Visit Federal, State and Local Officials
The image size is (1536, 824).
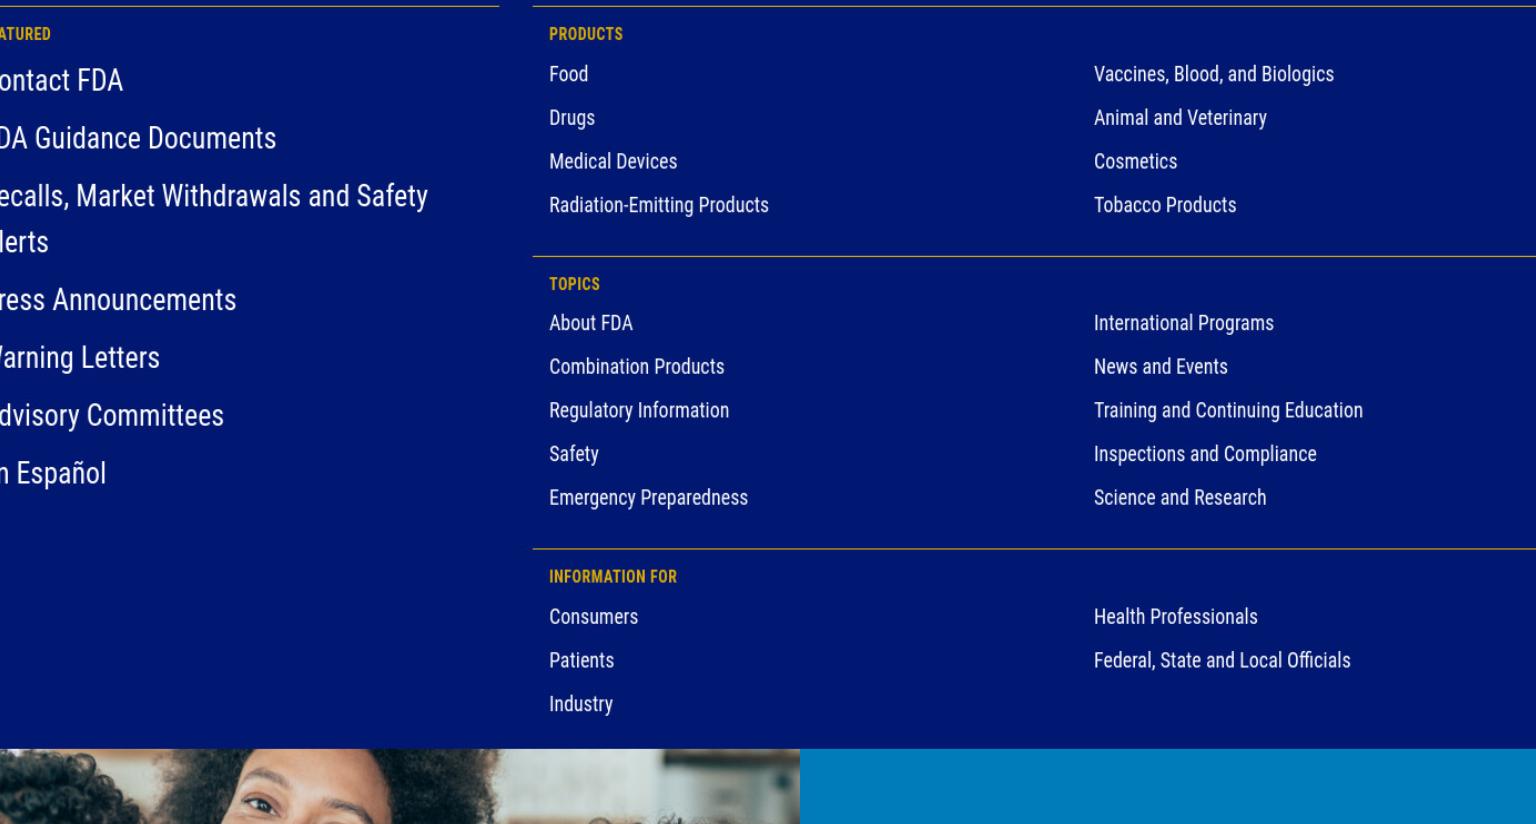(x=1222, y=660)
